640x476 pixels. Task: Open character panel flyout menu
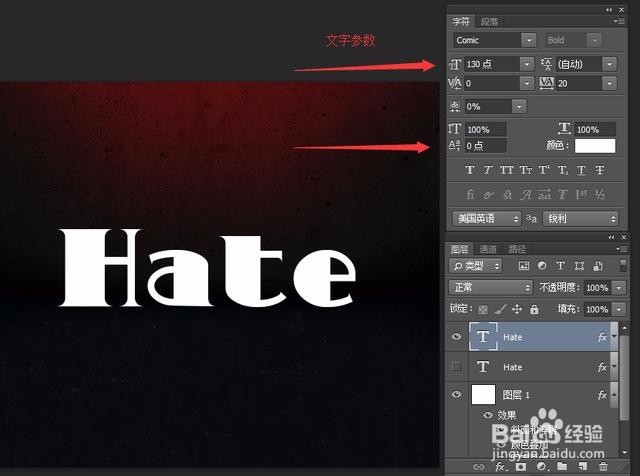pos(619,21)
